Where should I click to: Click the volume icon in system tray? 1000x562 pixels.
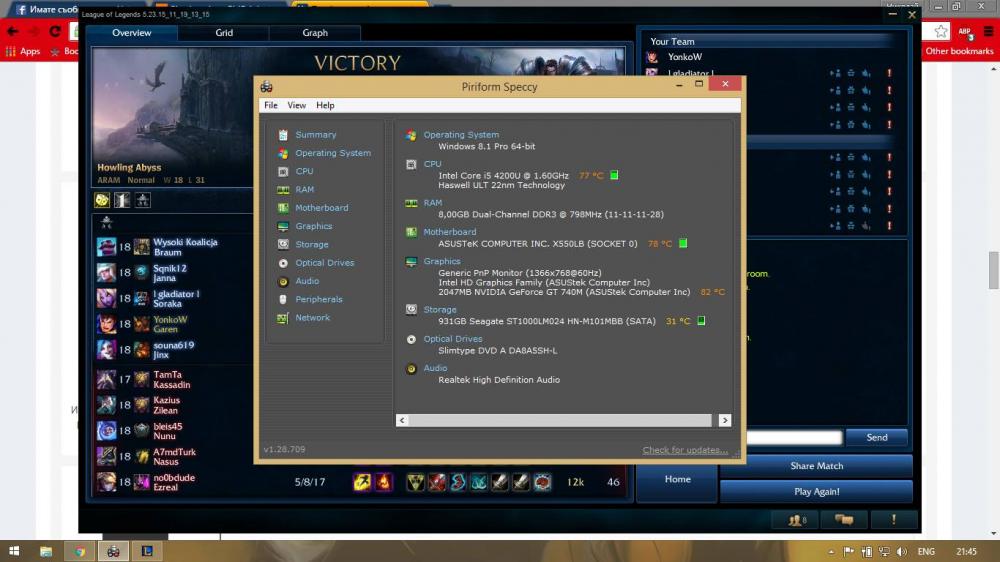(902, 552)
